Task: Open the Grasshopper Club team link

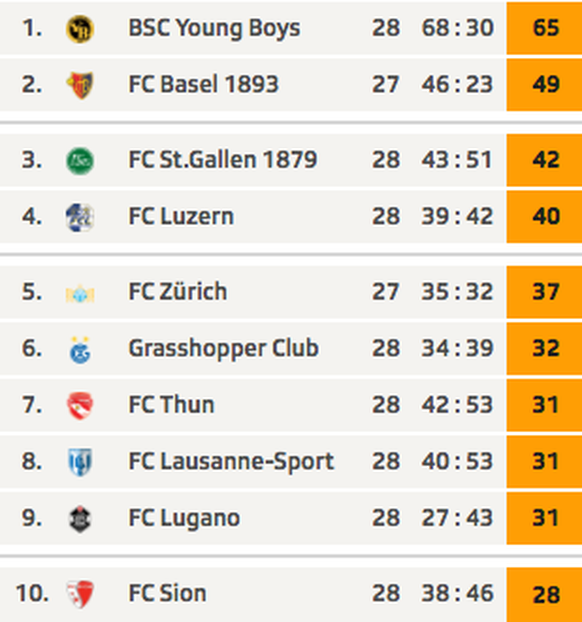Action: [x=224, y=349]
